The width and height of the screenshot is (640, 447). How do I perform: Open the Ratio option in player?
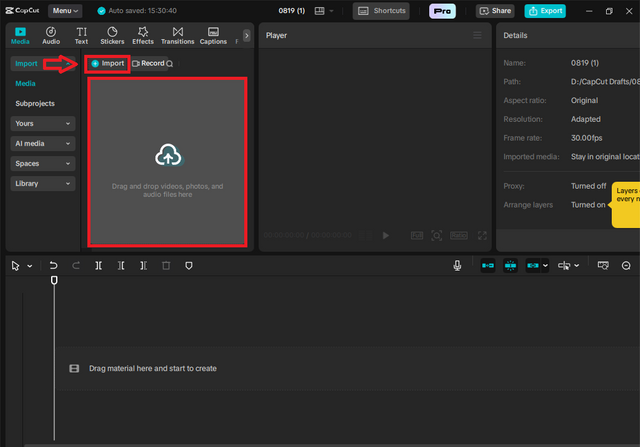point(459,236)
